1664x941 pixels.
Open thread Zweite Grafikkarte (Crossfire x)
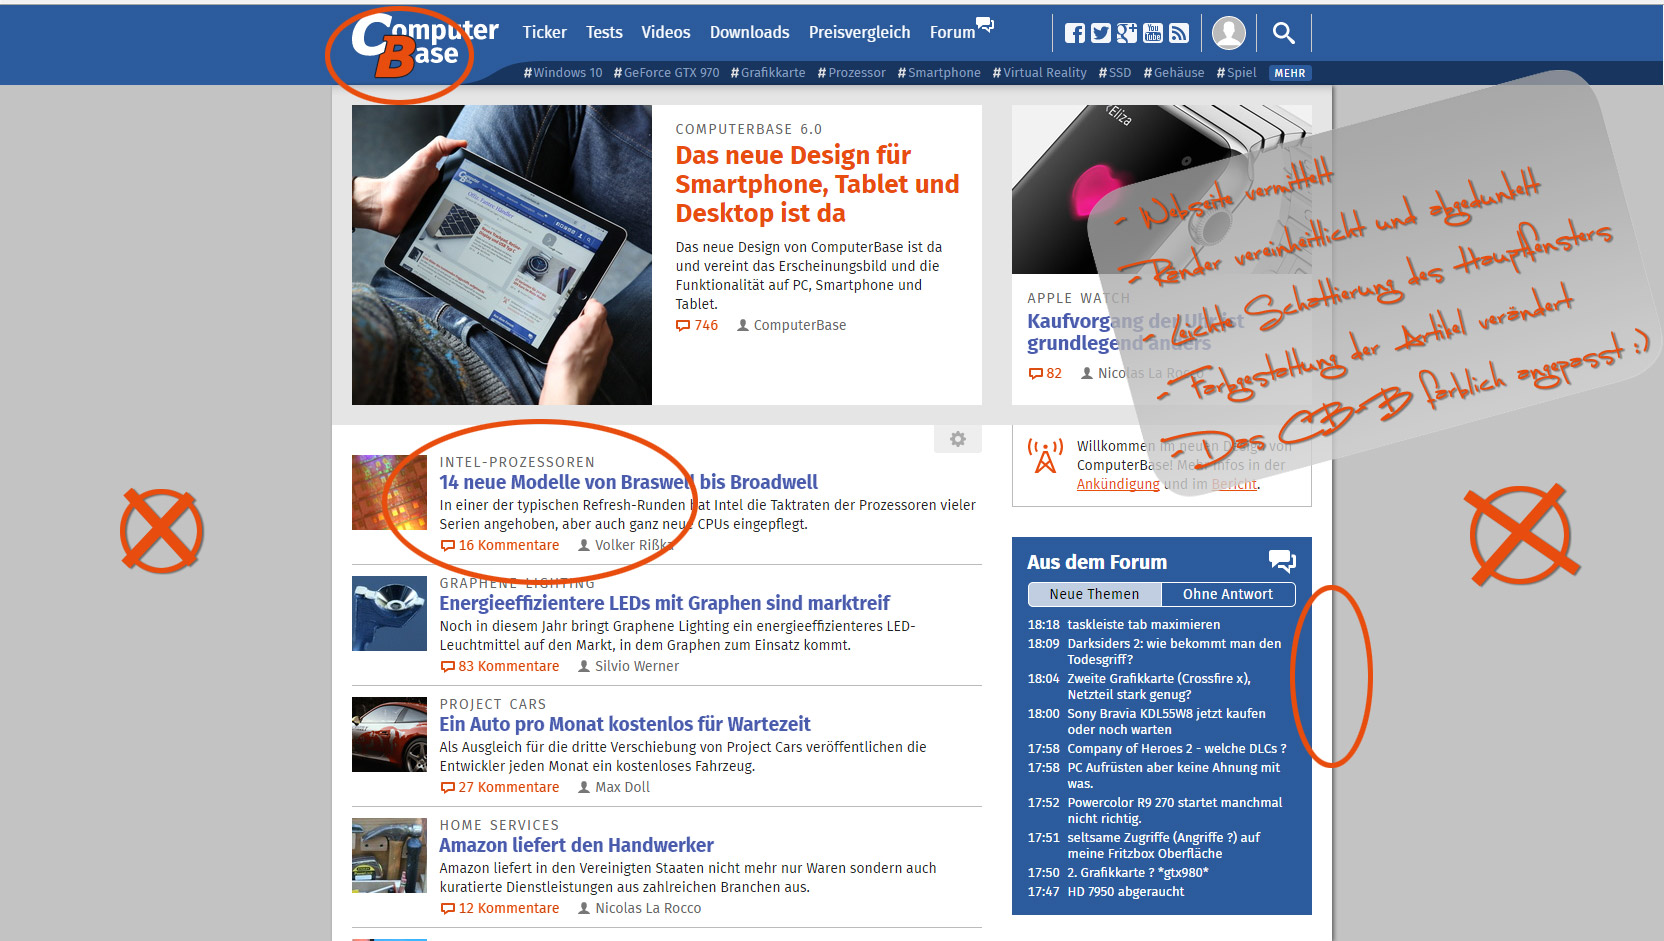coord(1159,686)
